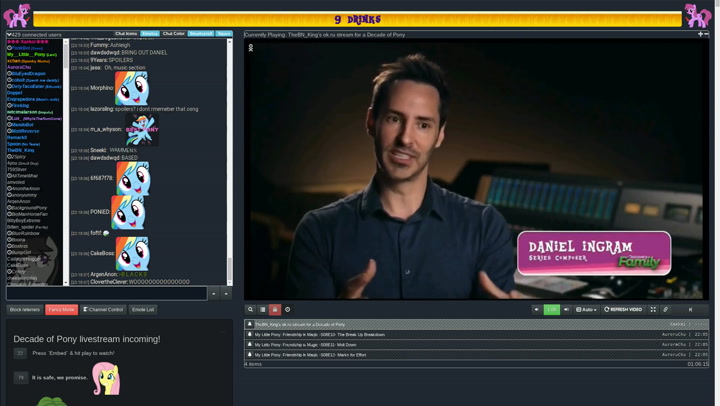Select the Chat Color option
The image size is (720, 406).
[174, 34]
